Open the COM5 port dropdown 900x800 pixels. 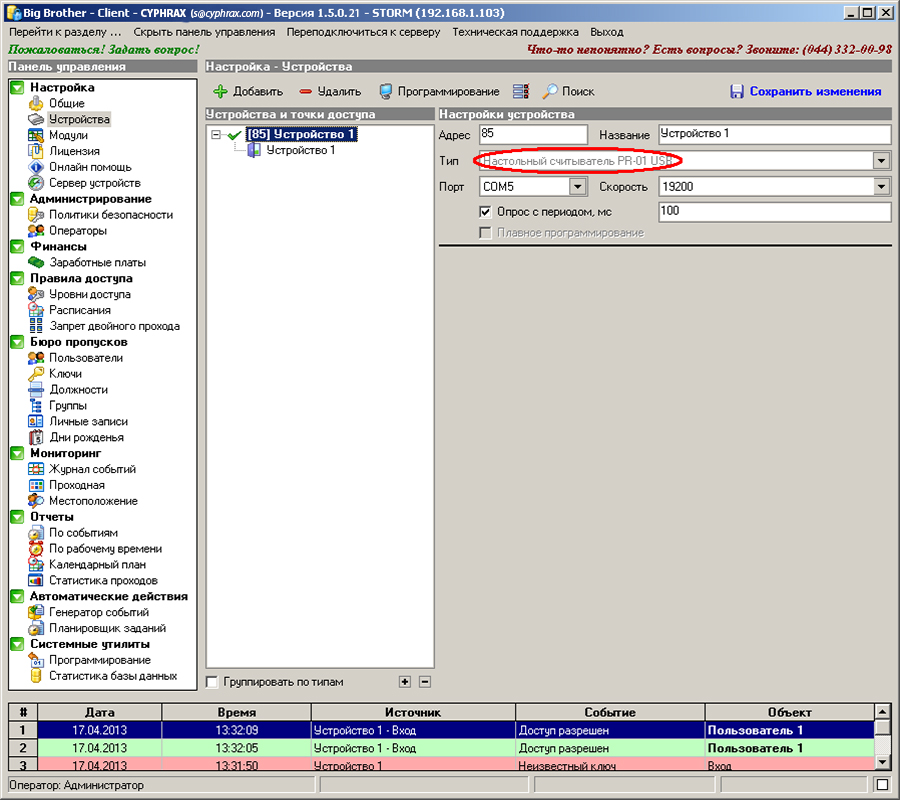[577, 187]
